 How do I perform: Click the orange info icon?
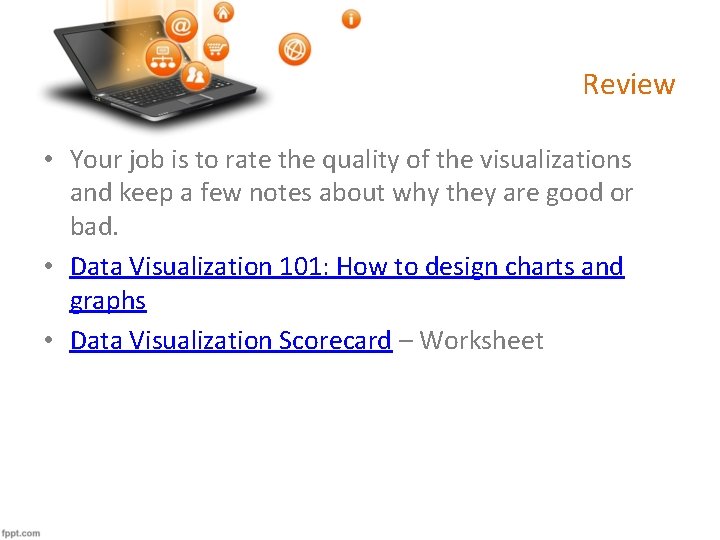[351, 18]
